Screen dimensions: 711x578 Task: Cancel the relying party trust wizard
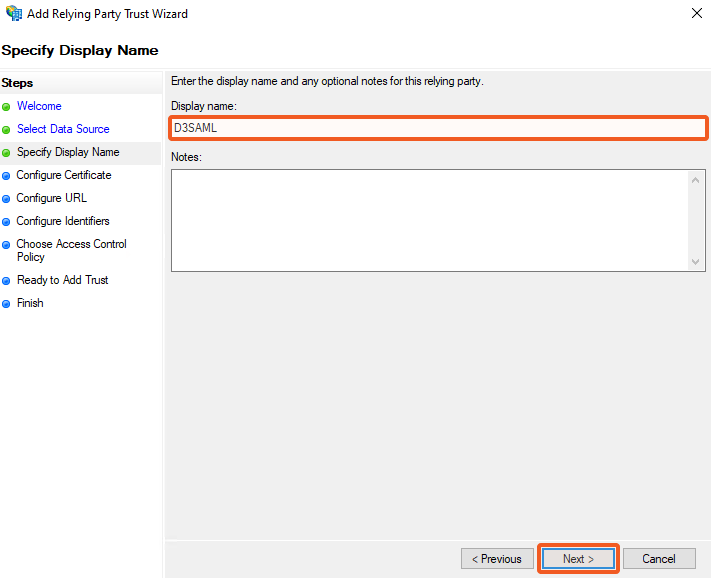(659, 559)
